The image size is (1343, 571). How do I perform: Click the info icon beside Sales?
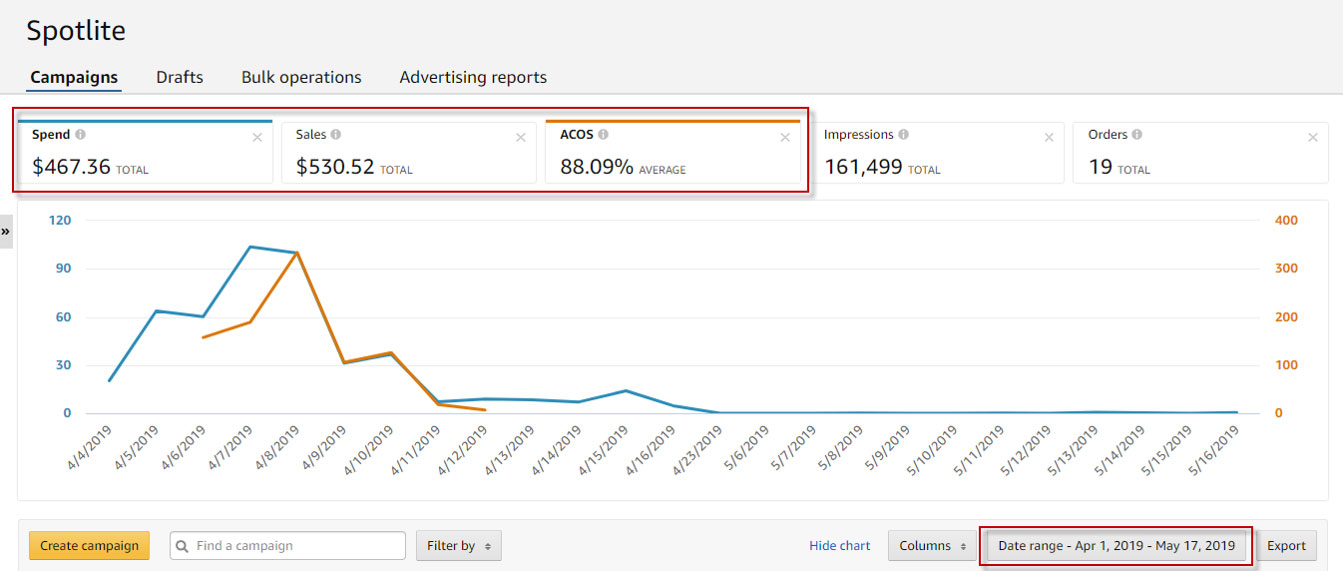click(336, 135)
